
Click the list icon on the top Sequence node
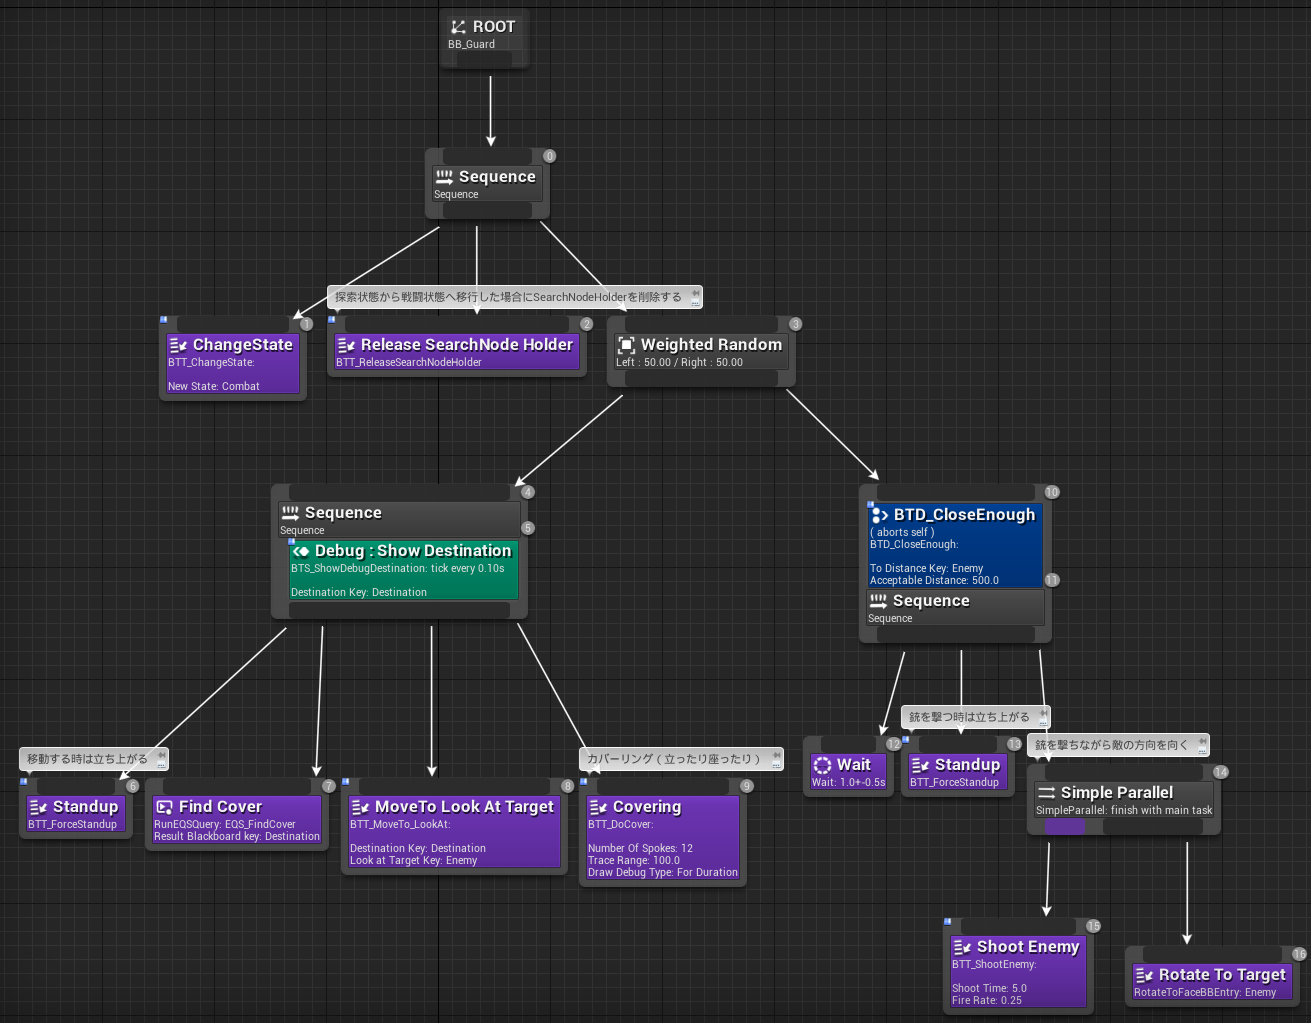pos(445,176)
